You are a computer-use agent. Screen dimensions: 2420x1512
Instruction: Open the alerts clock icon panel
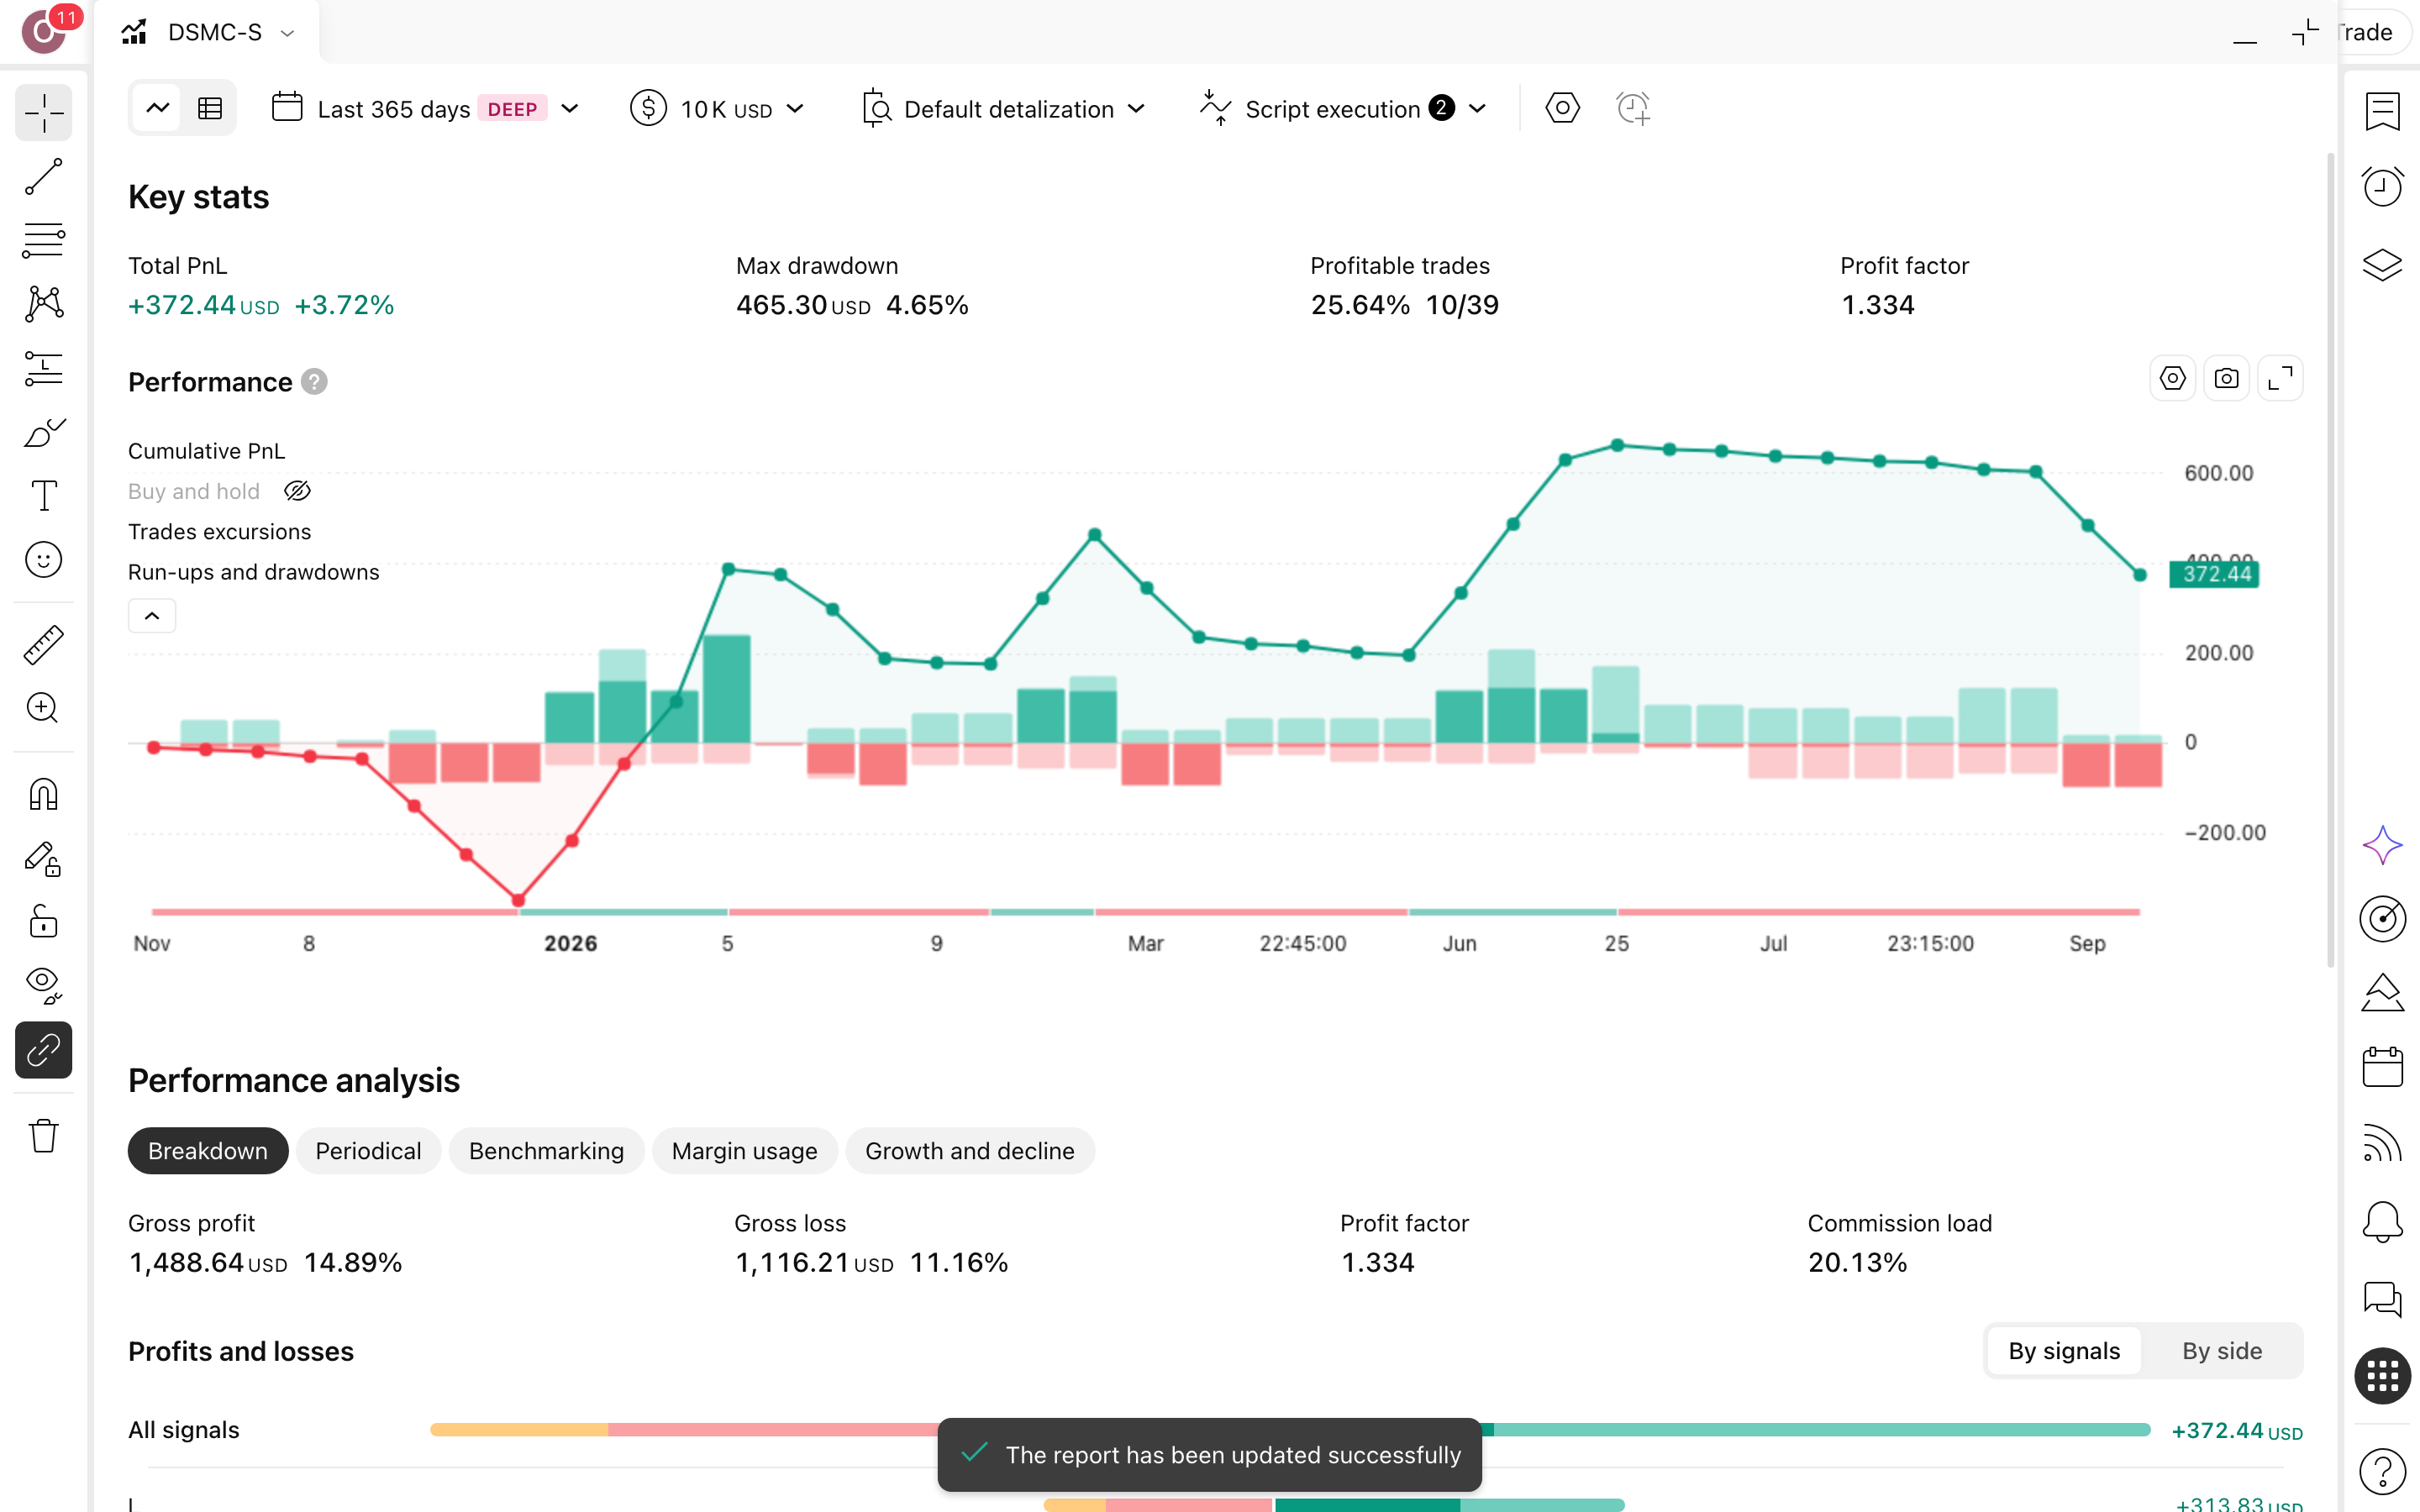click(2382, 187)
